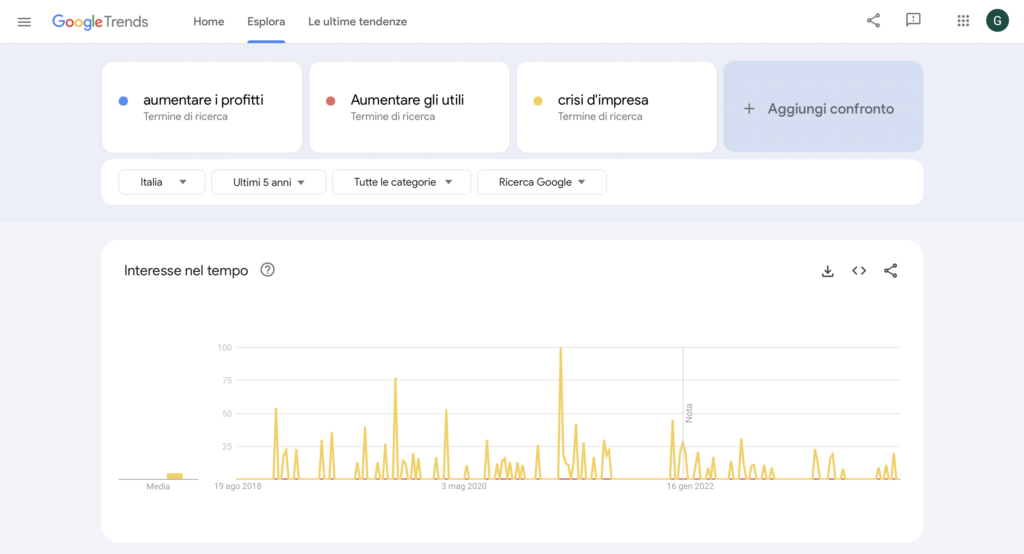
Task: Open help for Interesse nel tempo
Action: 267,270
